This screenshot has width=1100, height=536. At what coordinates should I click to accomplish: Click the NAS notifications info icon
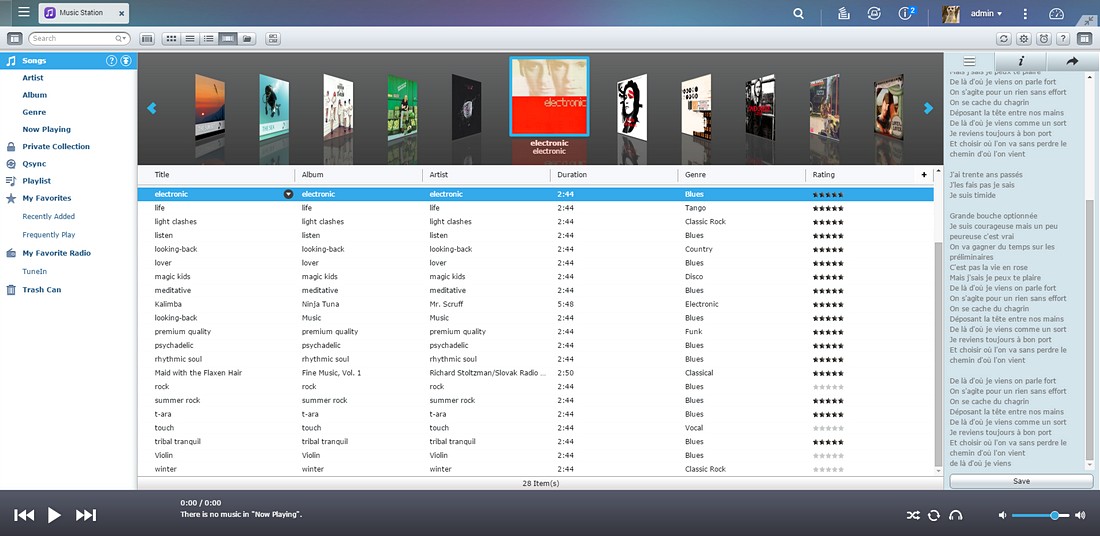[906, 13]
